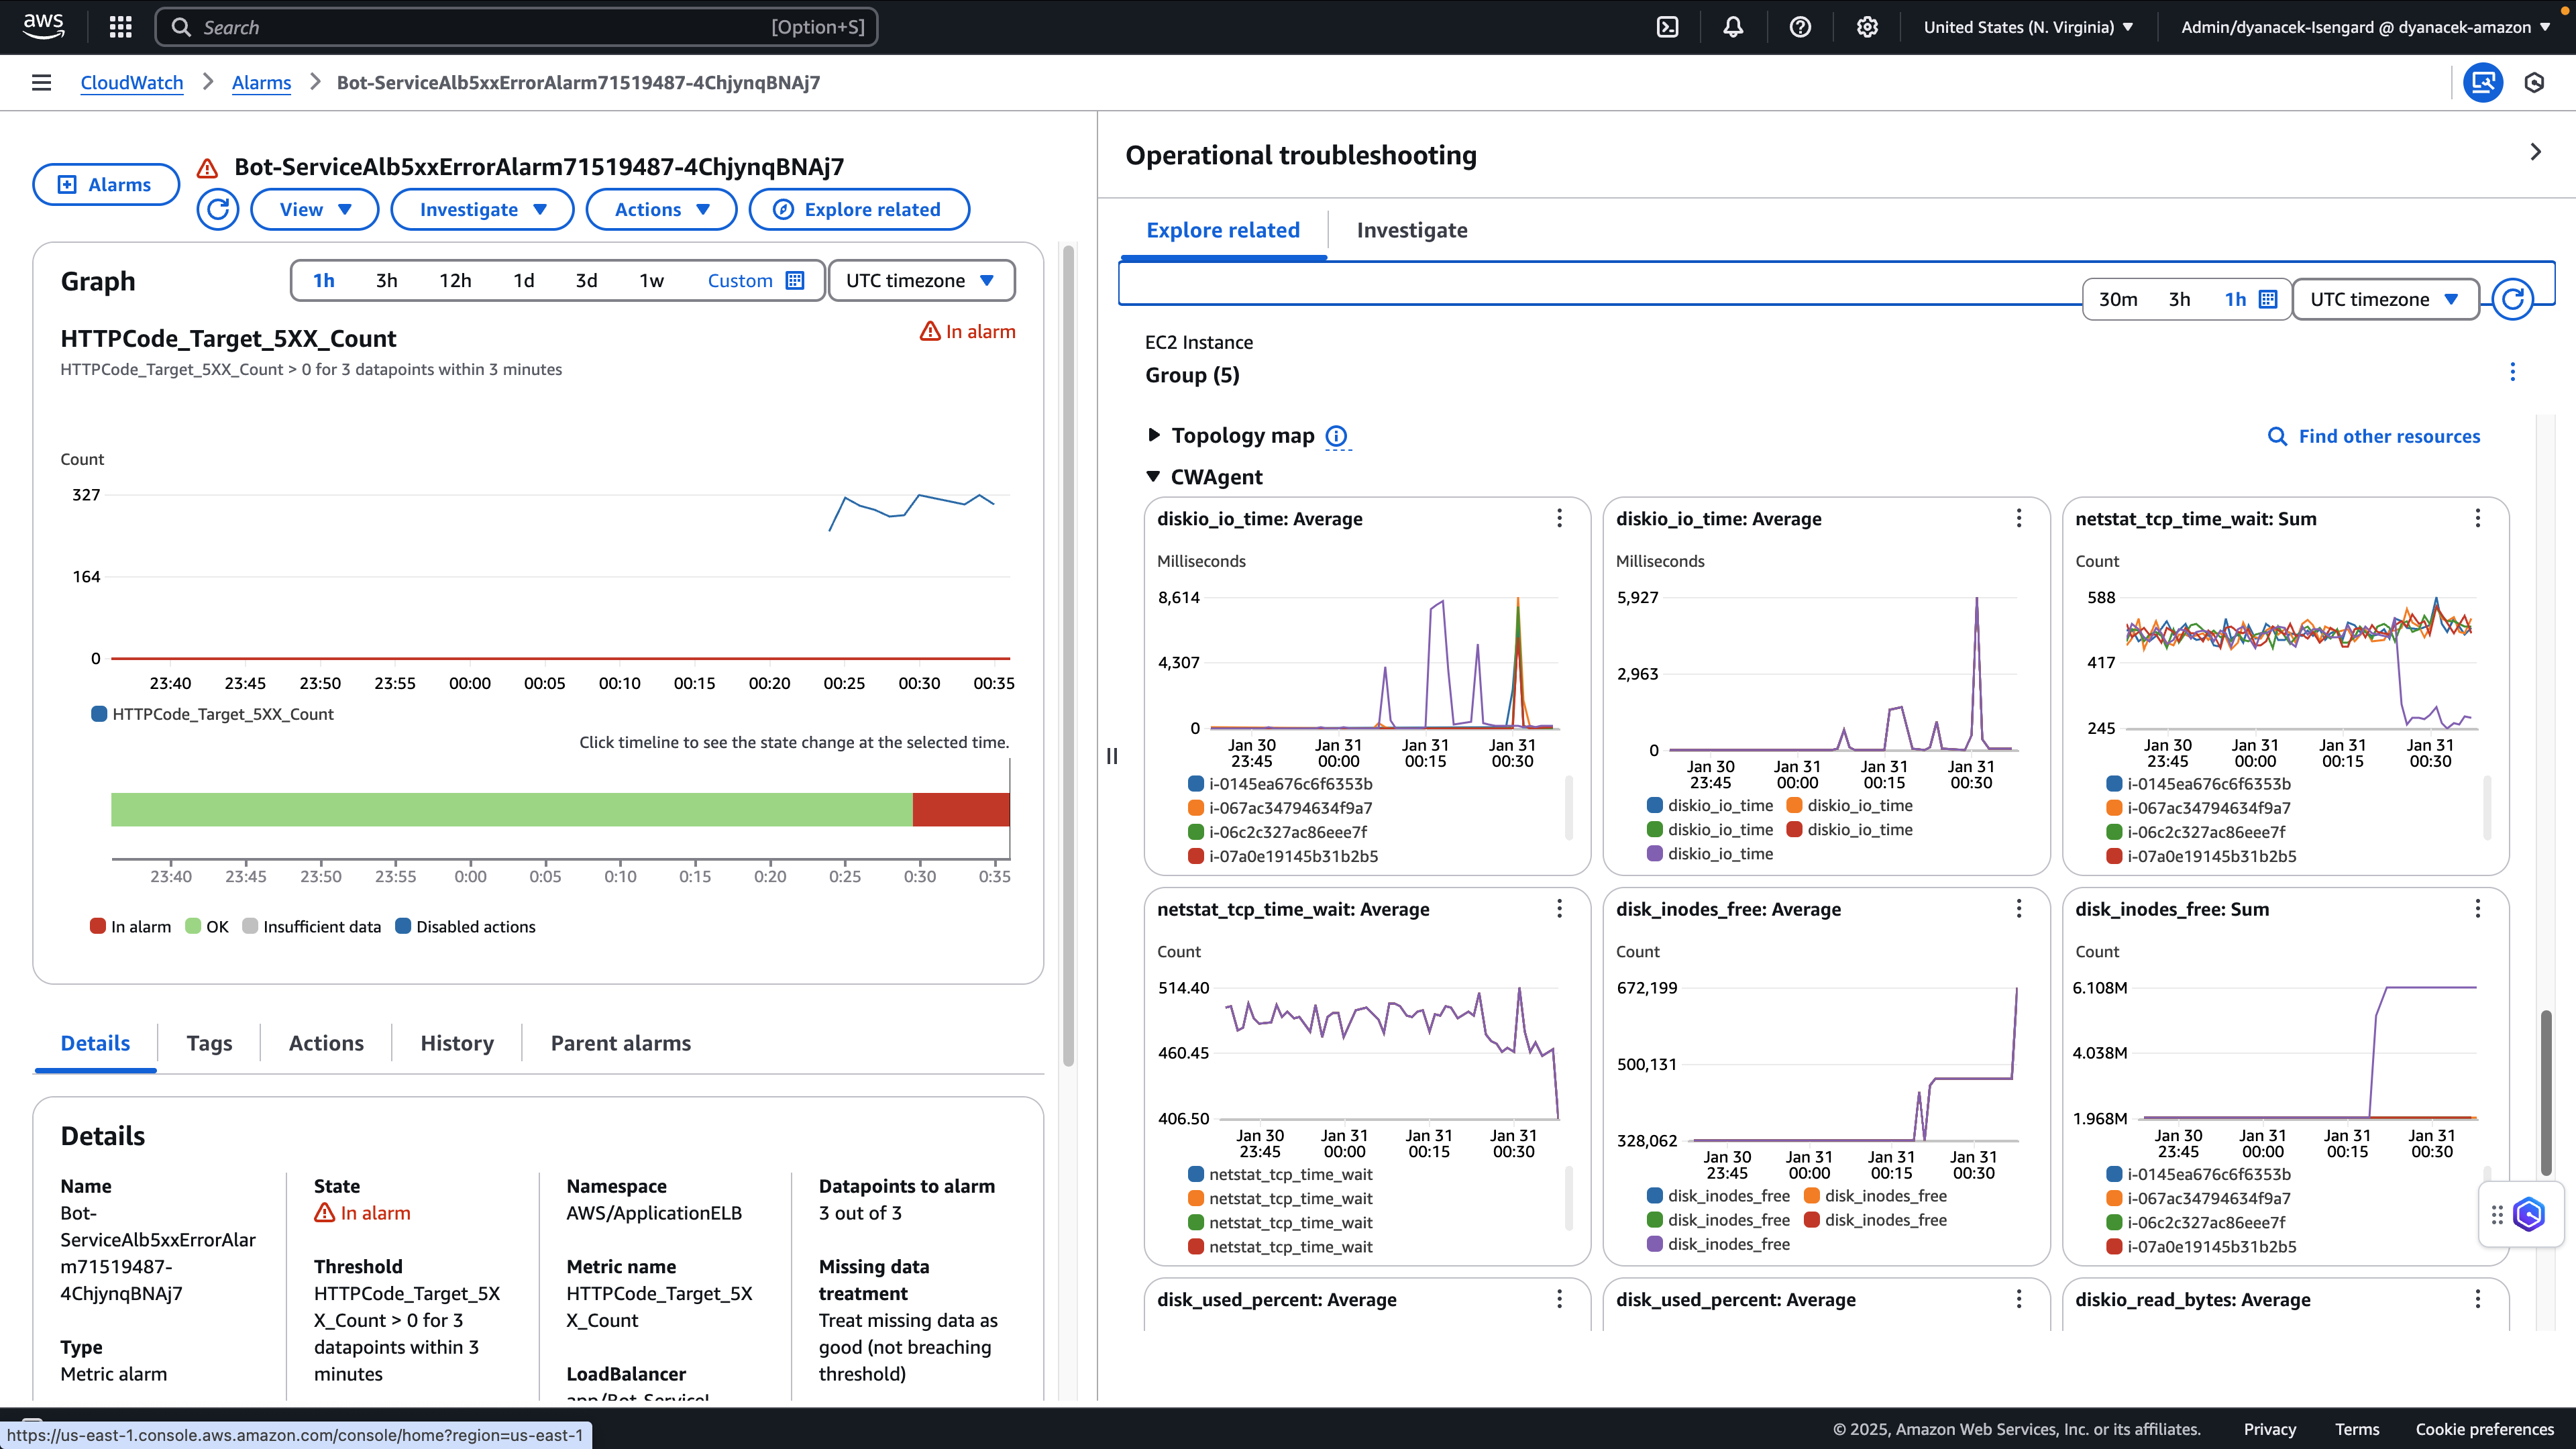Image resolution: width=2576 pixels, height=1449 pixels.
Task: Select 30m in Explore related range
Action: [2118, 299]
